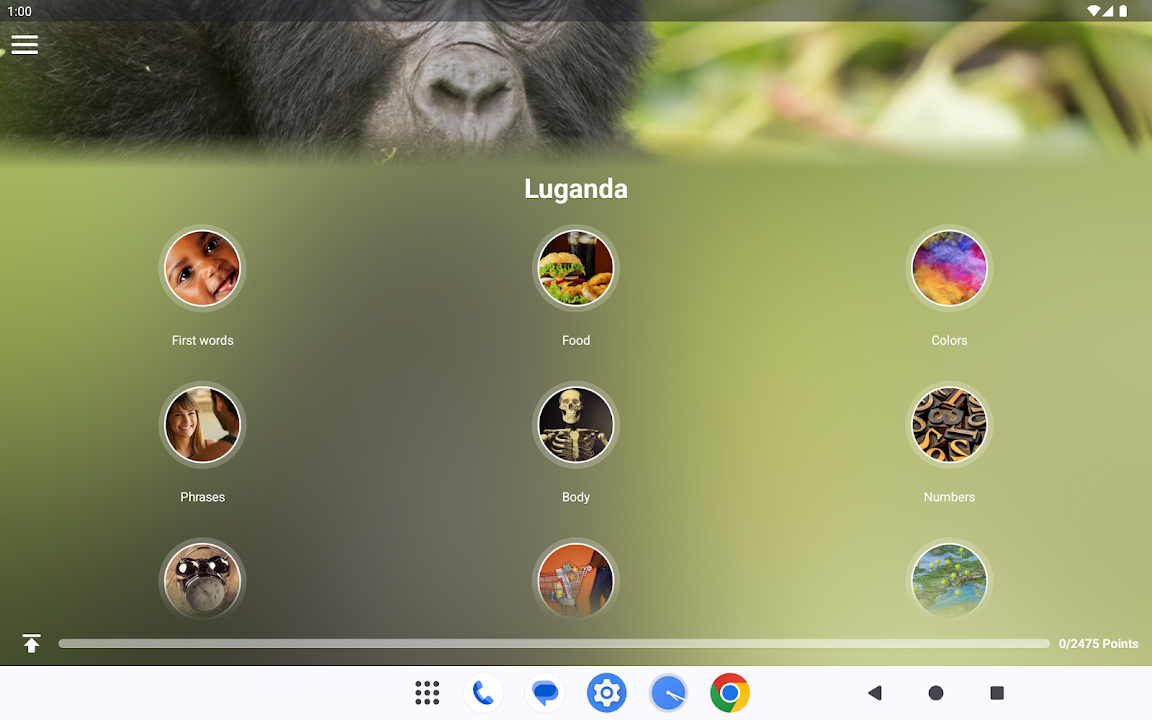This screenshot has width=1152, height=720.
Task: Select the Food category burger icon
Action: (x=576, y=268)
